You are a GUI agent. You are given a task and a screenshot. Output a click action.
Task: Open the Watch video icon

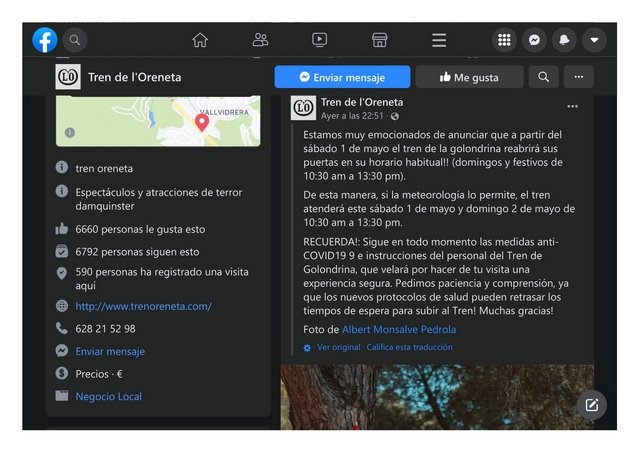[319, 40]
